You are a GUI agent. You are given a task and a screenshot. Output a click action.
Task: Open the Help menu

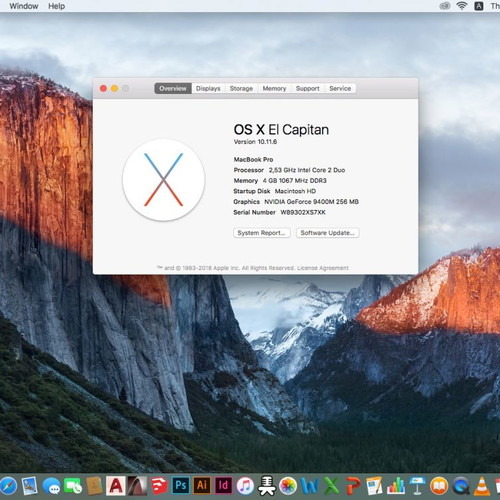(x=57, y=6)
